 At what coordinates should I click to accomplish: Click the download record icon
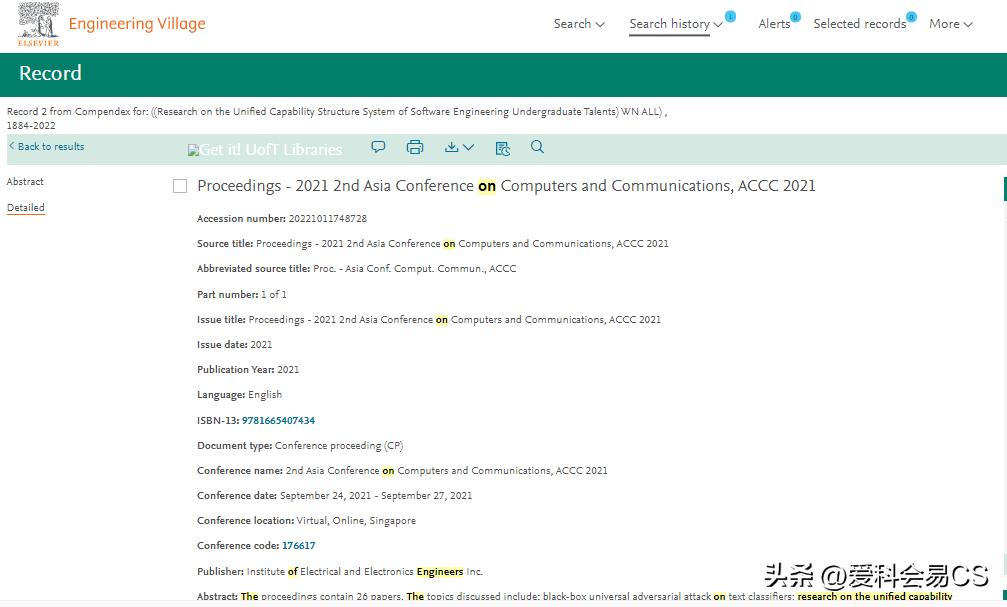point(459,147)
